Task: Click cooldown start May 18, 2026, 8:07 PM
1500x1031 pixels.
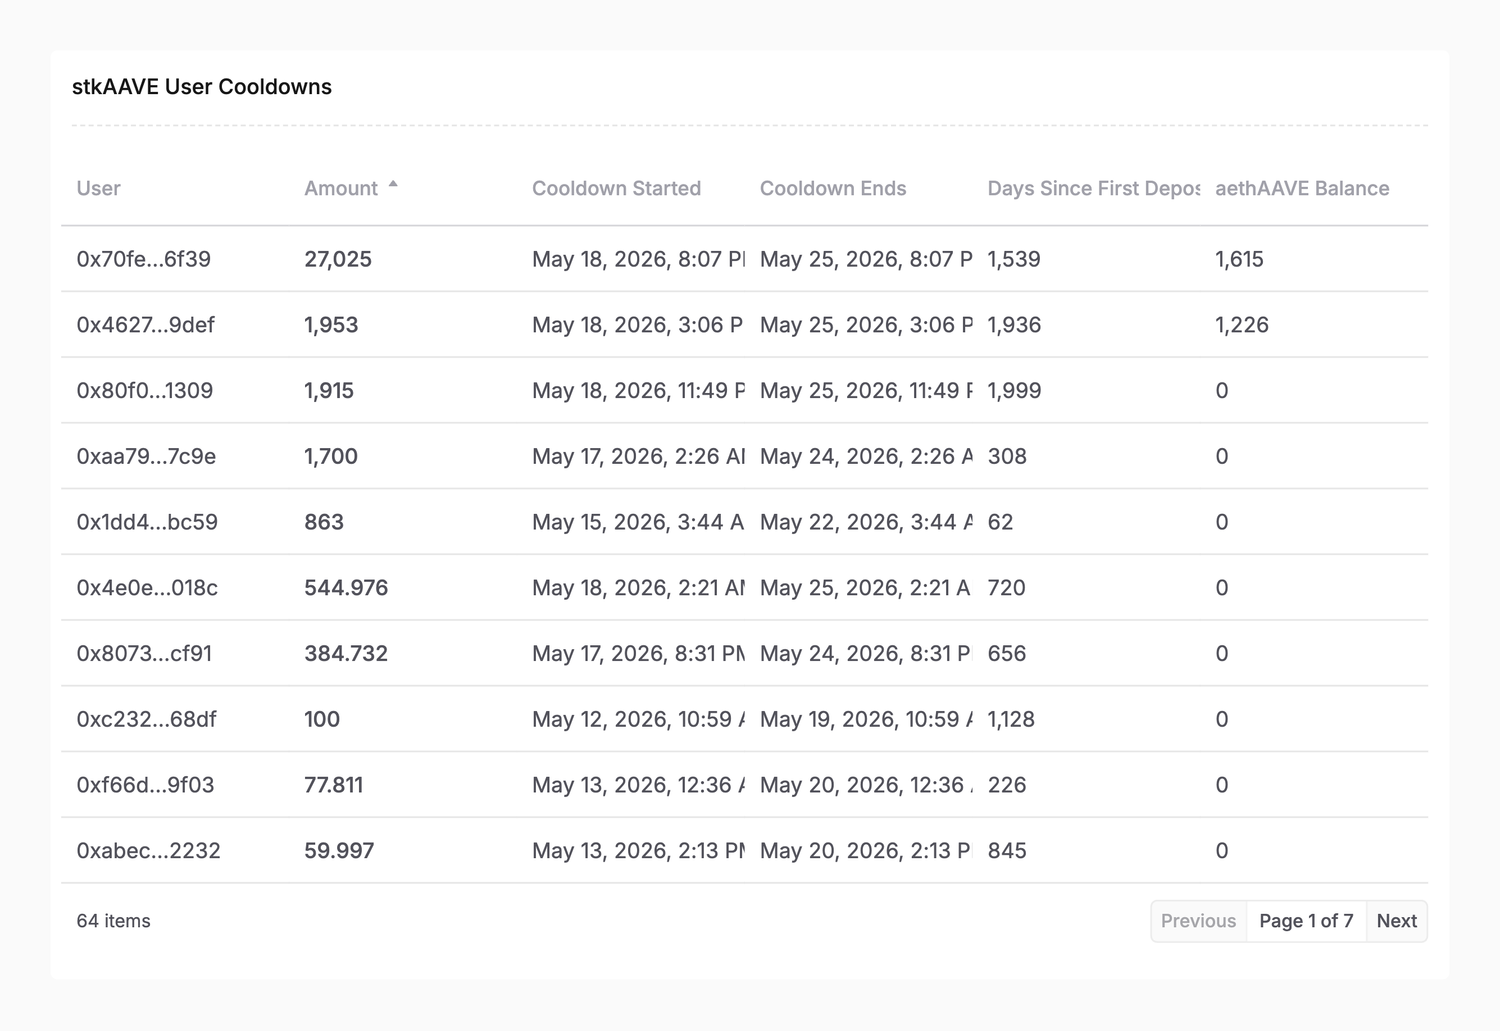Action: 638,259
